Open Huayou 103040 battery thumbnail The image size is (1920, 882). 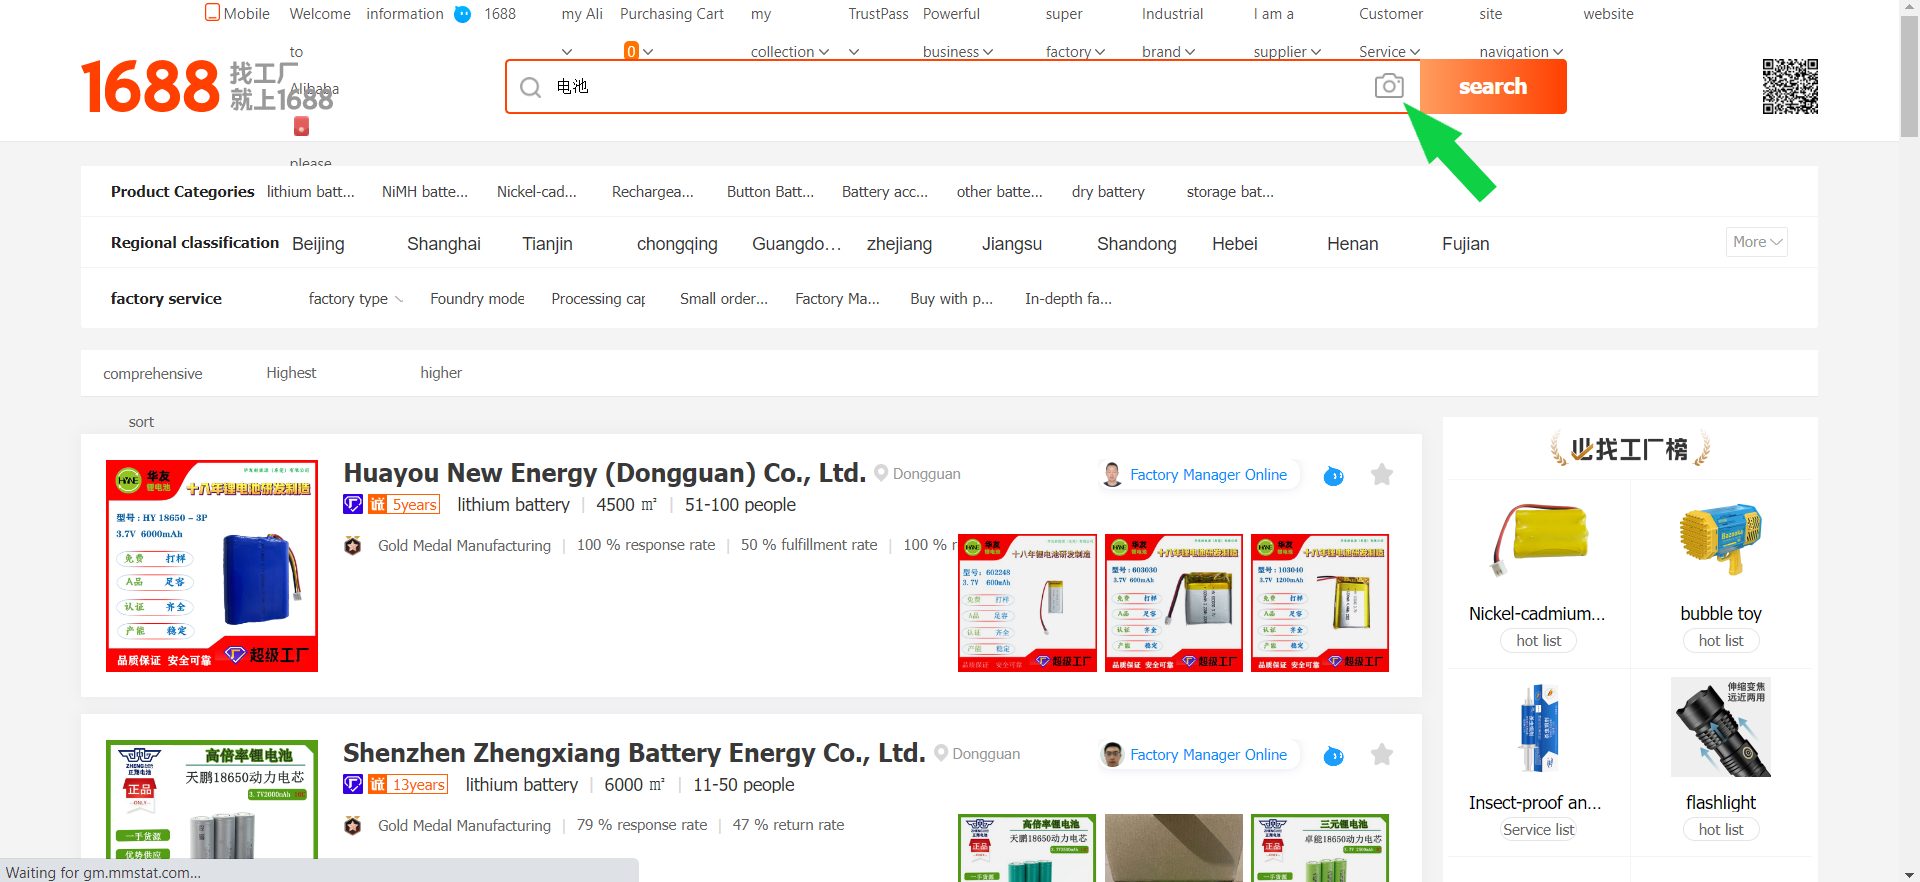click(x=1320, y=603)
